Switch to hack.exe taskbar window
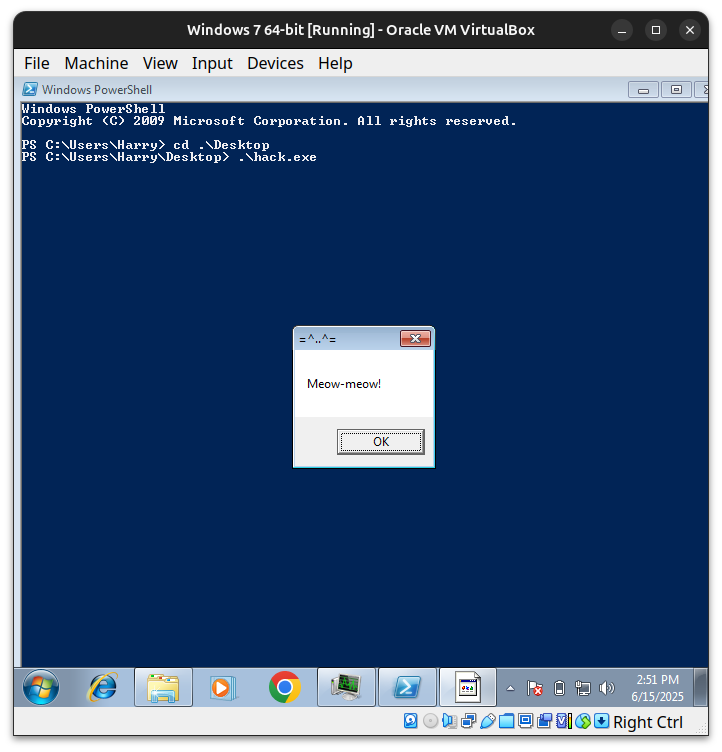The height and width of the screenshot is (752, 722). (x=468, y=687)
